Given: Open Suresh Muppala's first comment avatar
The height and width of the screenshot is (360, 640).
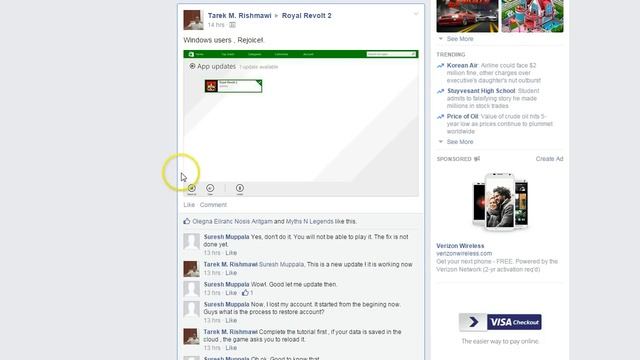Looking at the screenshot, I should pos(191,241).
